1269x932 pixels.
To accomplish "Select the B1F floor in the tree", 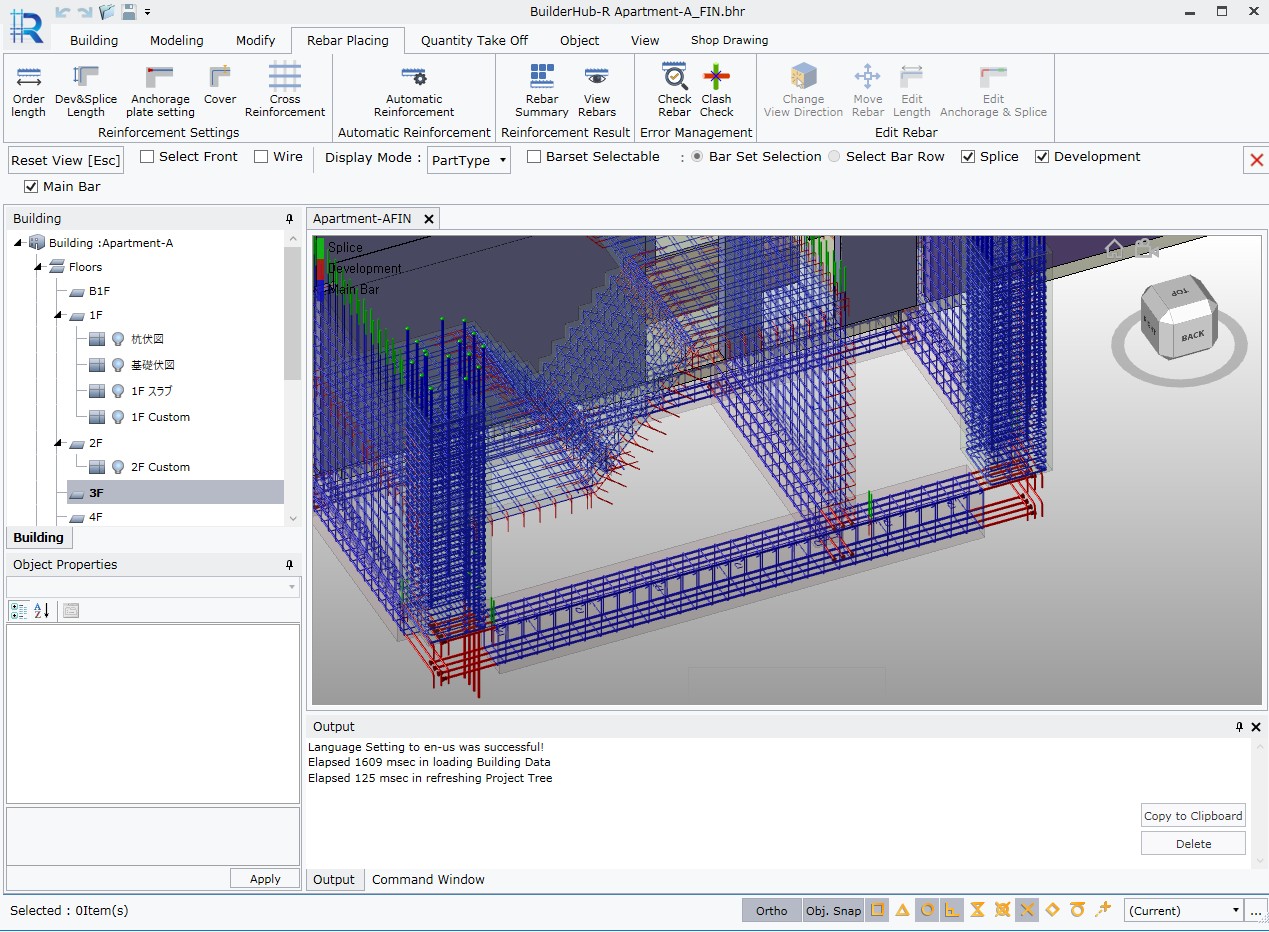I will point(99,291).
